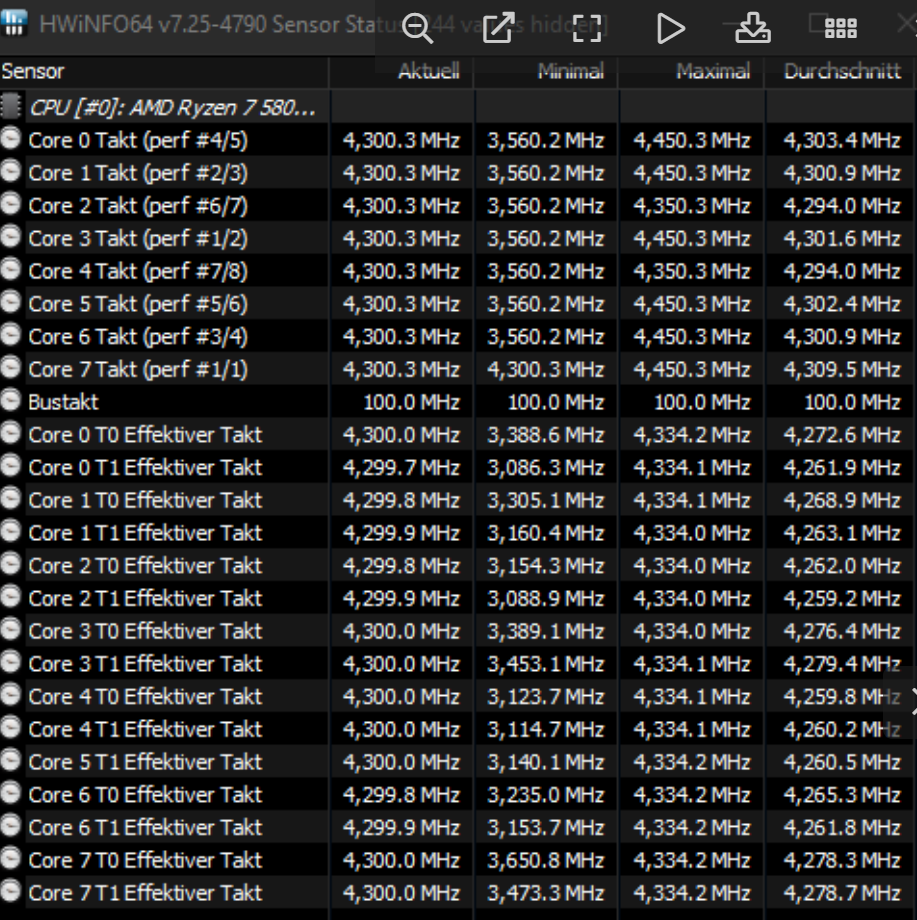917x920 pixels.
Task: Click the Minimal column header
Action: [546, 72]
